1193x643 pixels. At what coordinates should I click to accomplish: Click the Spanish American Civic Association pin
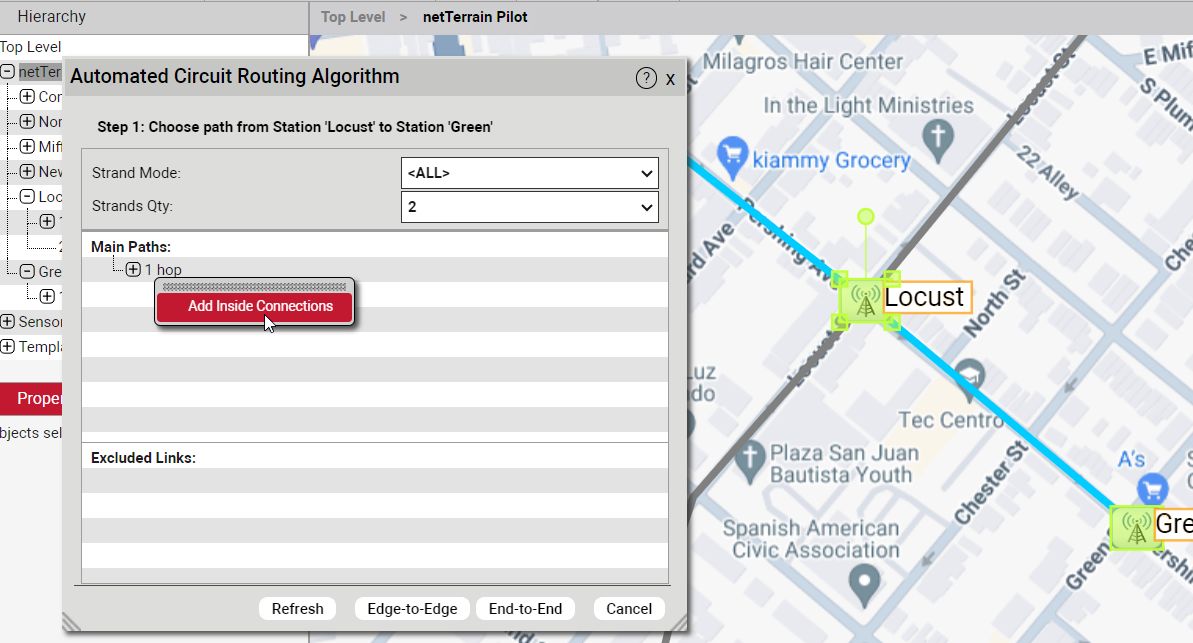[862, 580]
